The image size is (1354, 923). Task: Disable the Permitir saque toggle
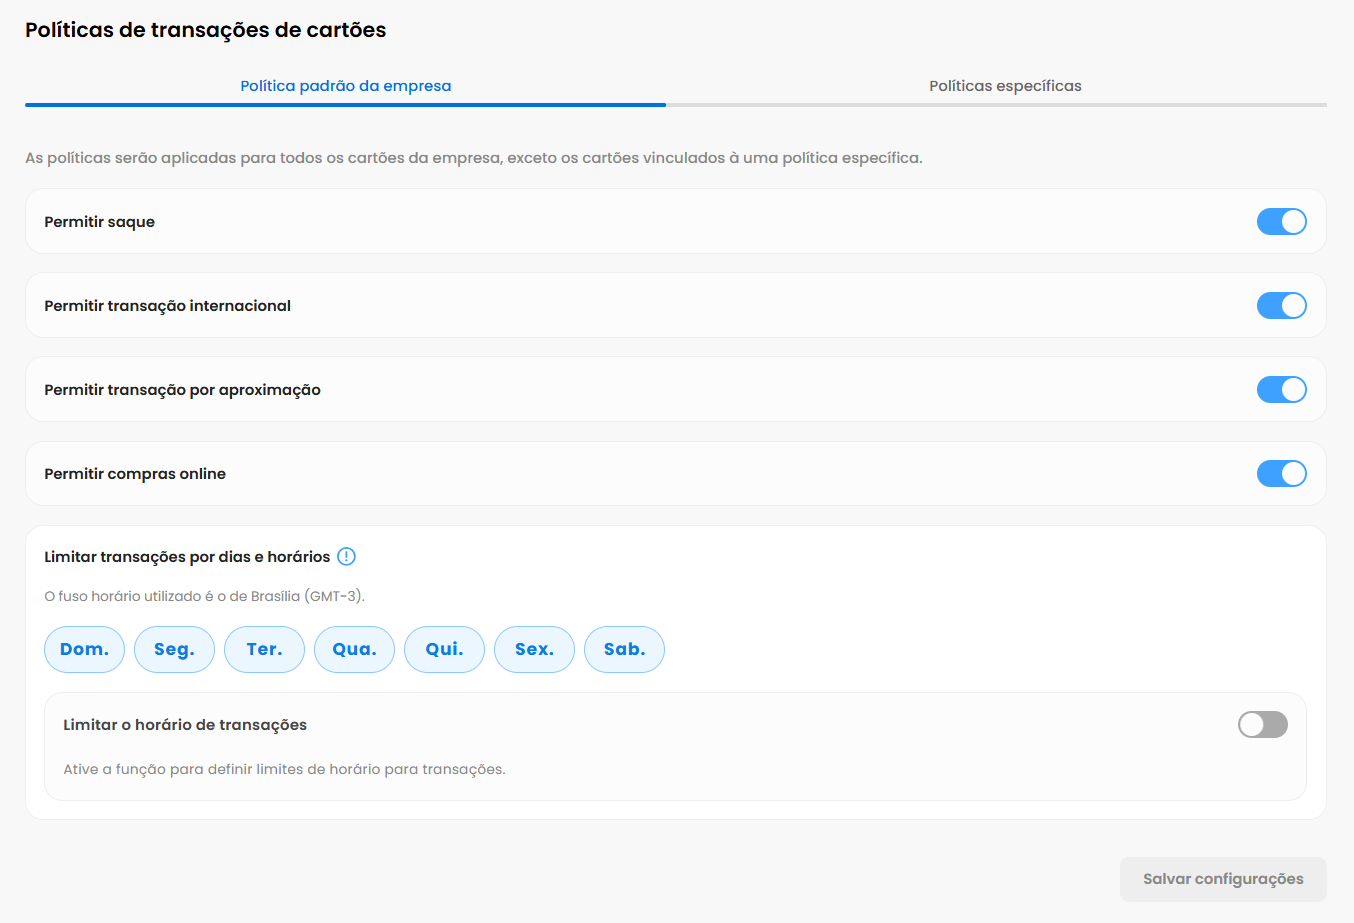point(1281,222)
